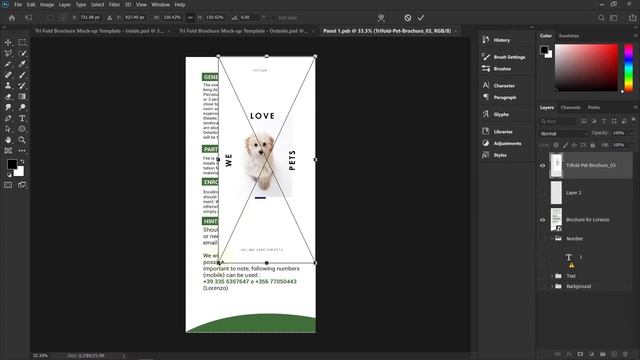Viewport: 640px width, 360px height.
Task: Switch to the Swatches tab
Action: (x=569, y=36)
